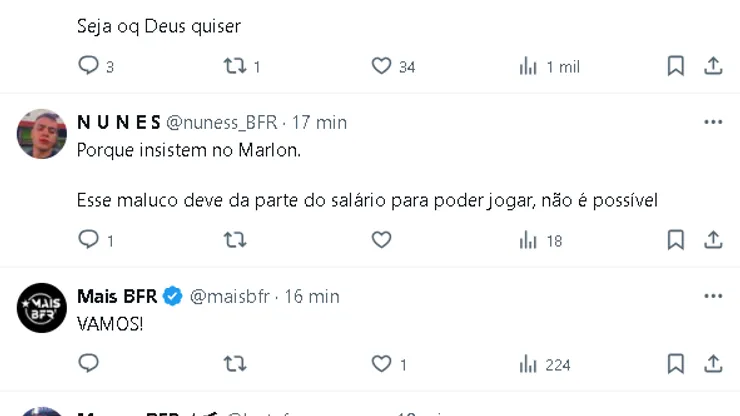View analytics showing 224 views

coord(545,364)
